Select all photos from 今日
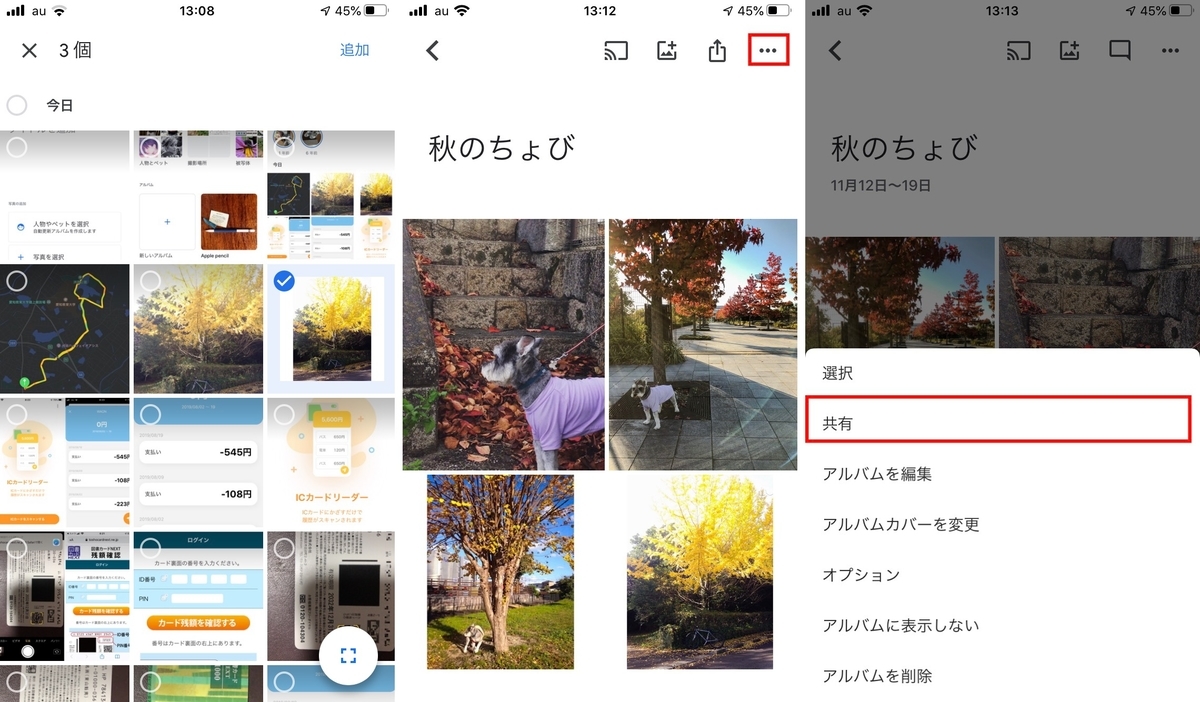1200x702 pixels. point(17,105)
